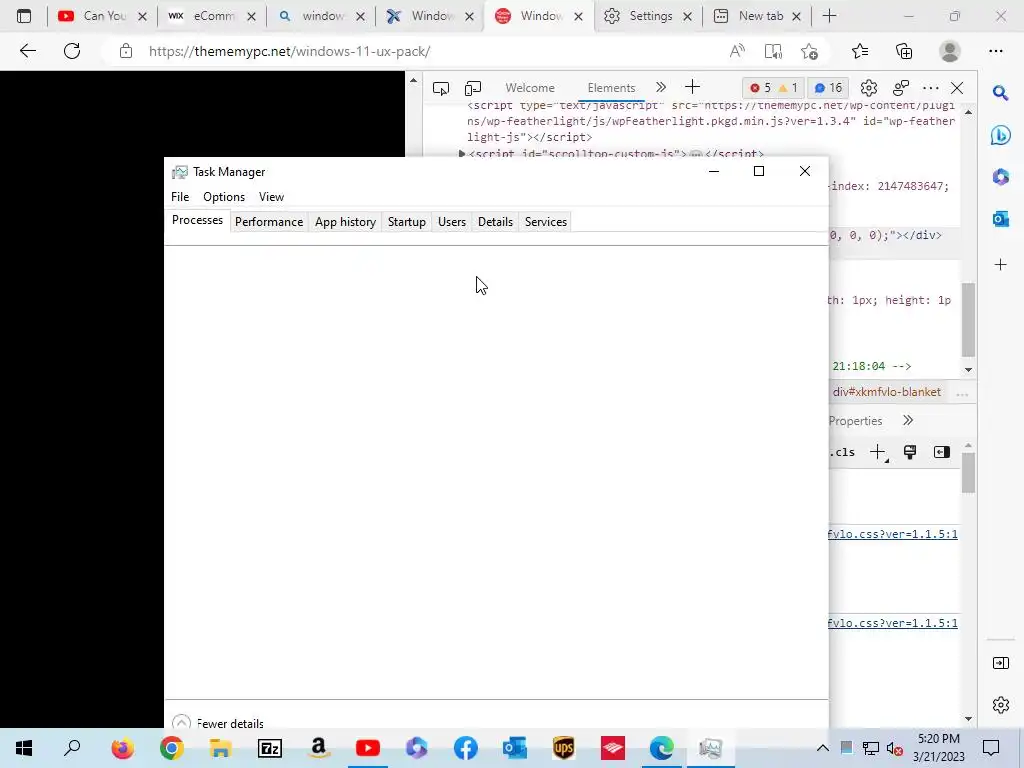Open first fvlo.css?ver=1.1.5:1 link
Screen dimensions: 1024x768
(x=892, y=534)
